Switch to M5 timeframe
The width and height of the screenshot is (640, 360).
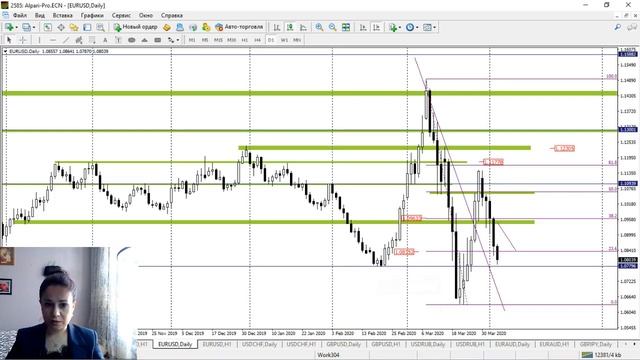point(205,40)
